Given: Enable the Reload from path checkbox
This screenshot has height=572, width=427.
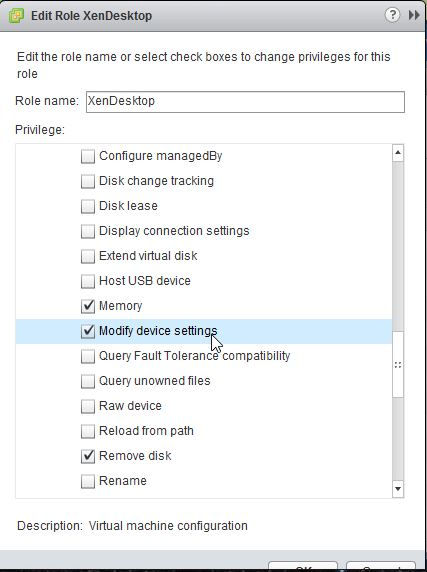Looking at the screenshot, I should pos(88,431).
